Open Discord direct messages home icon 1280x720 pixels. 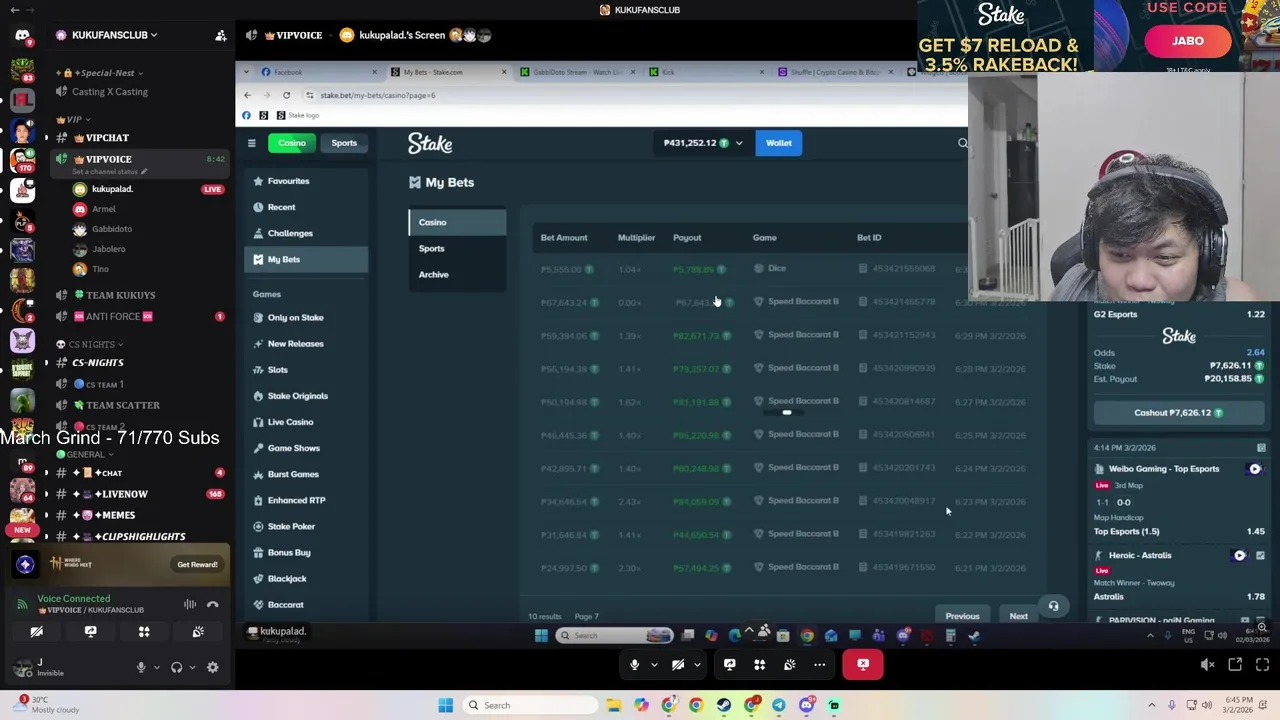pos(22,35)
